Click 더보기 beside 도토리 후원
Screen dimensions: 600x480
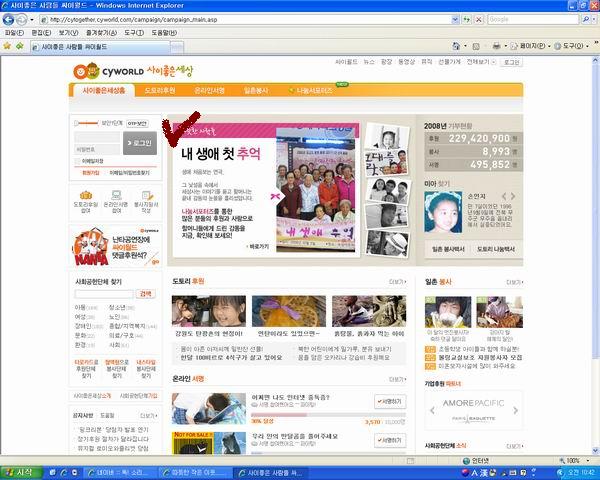(397, 282)
